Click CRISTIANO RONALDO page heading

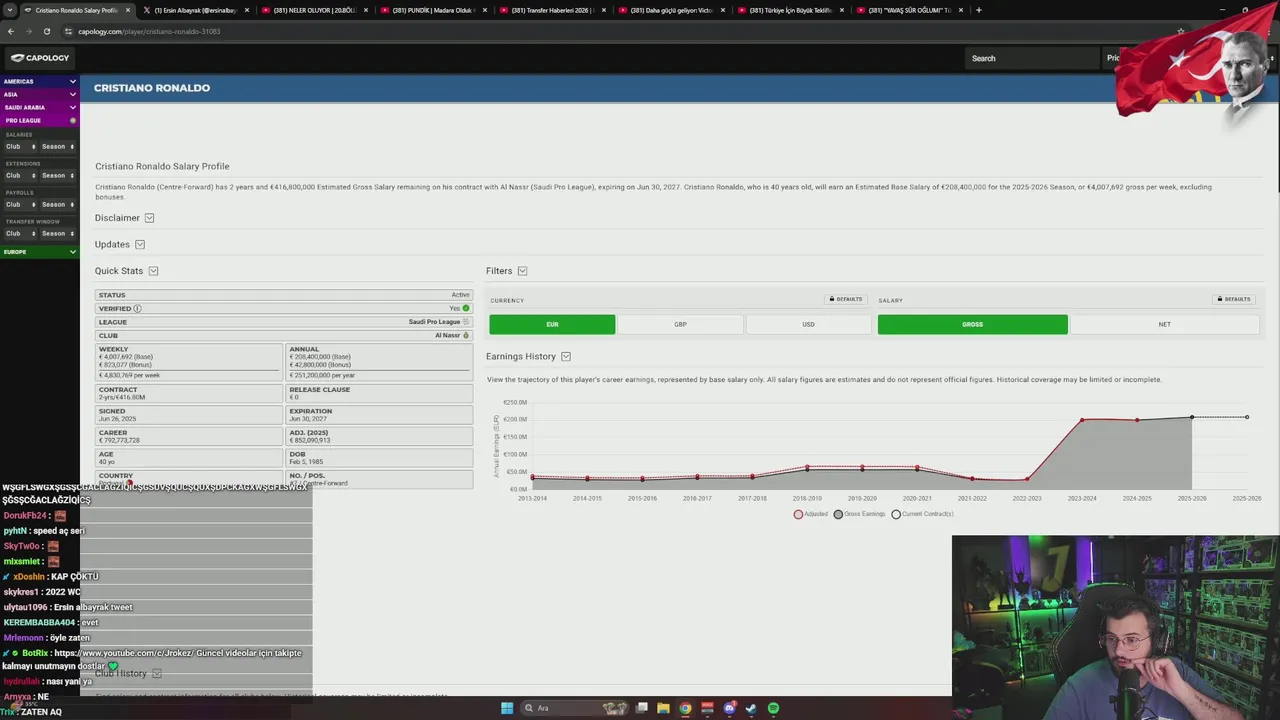pyautogui.click(x=152, y=88)
